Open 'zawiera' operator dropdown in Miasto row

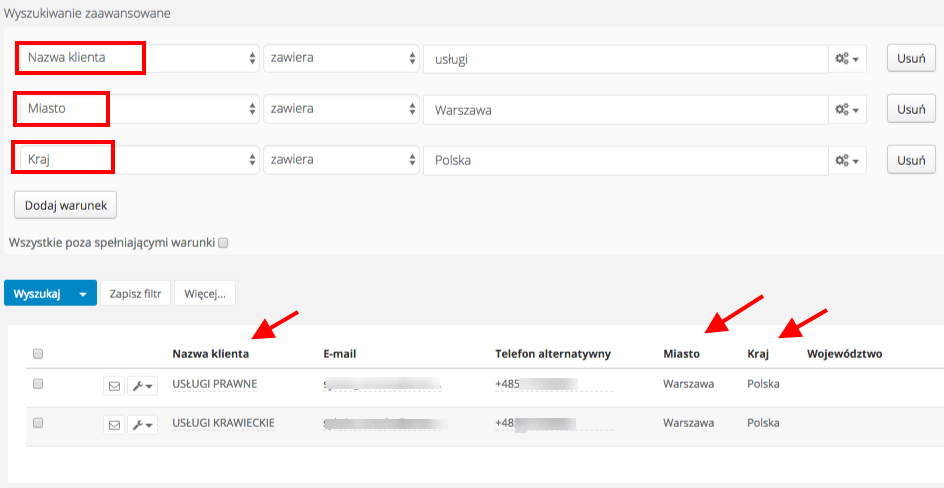(341, 110)
